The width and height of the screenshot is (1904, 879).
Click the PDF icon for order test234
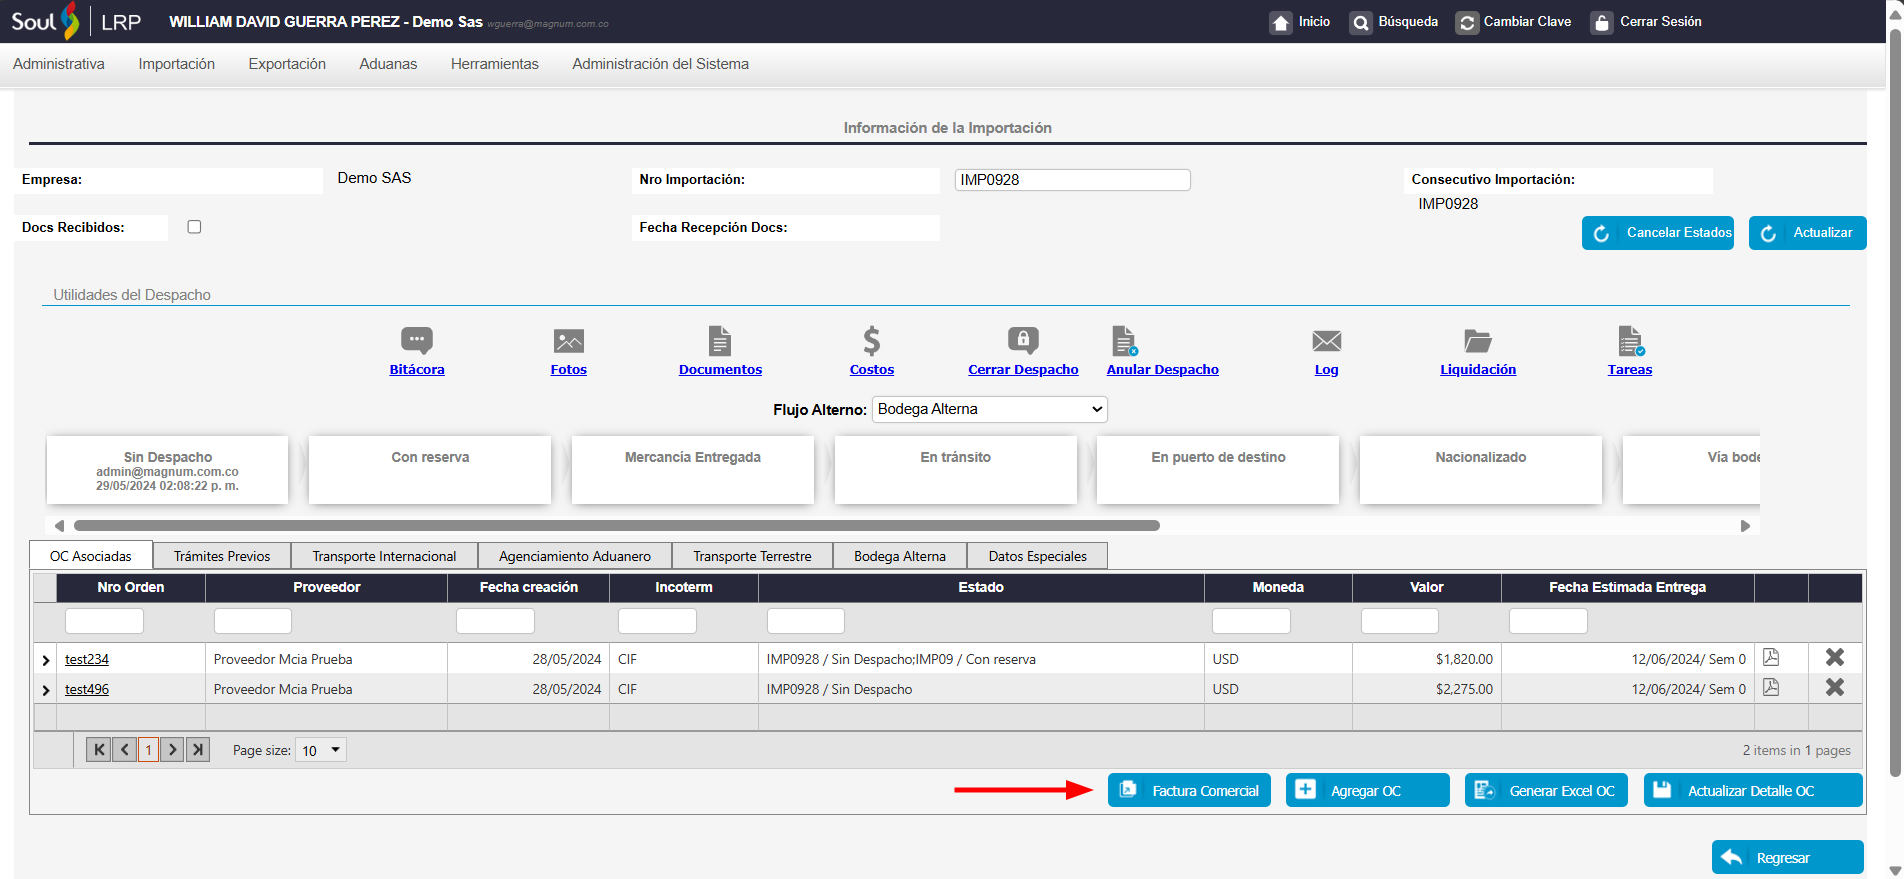pos(1770,658)
